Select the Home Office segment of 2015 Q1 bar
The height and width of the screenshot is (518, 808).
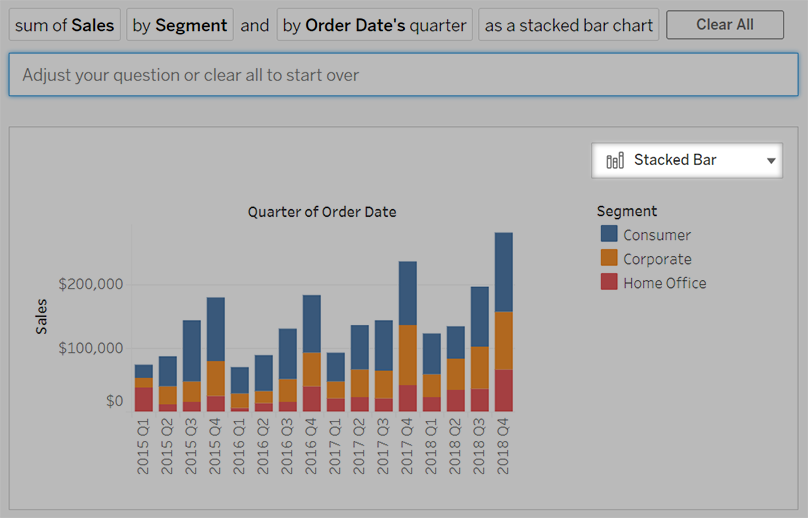click(x=144, y=399)
